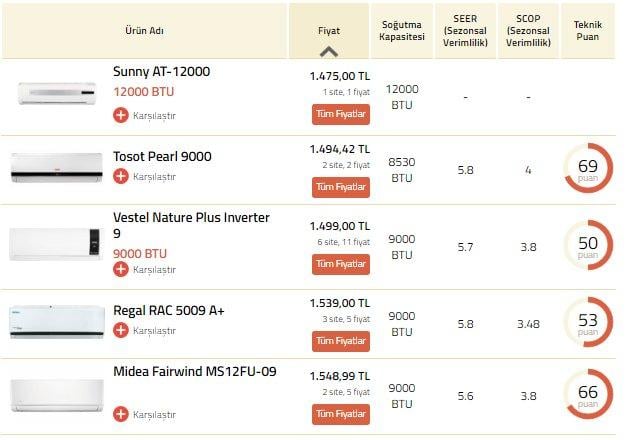Click the plus icon beside Sunny AT-12000 Karşılaştır
The height and width of the screenshot is (440, 644).
[121, 115]
